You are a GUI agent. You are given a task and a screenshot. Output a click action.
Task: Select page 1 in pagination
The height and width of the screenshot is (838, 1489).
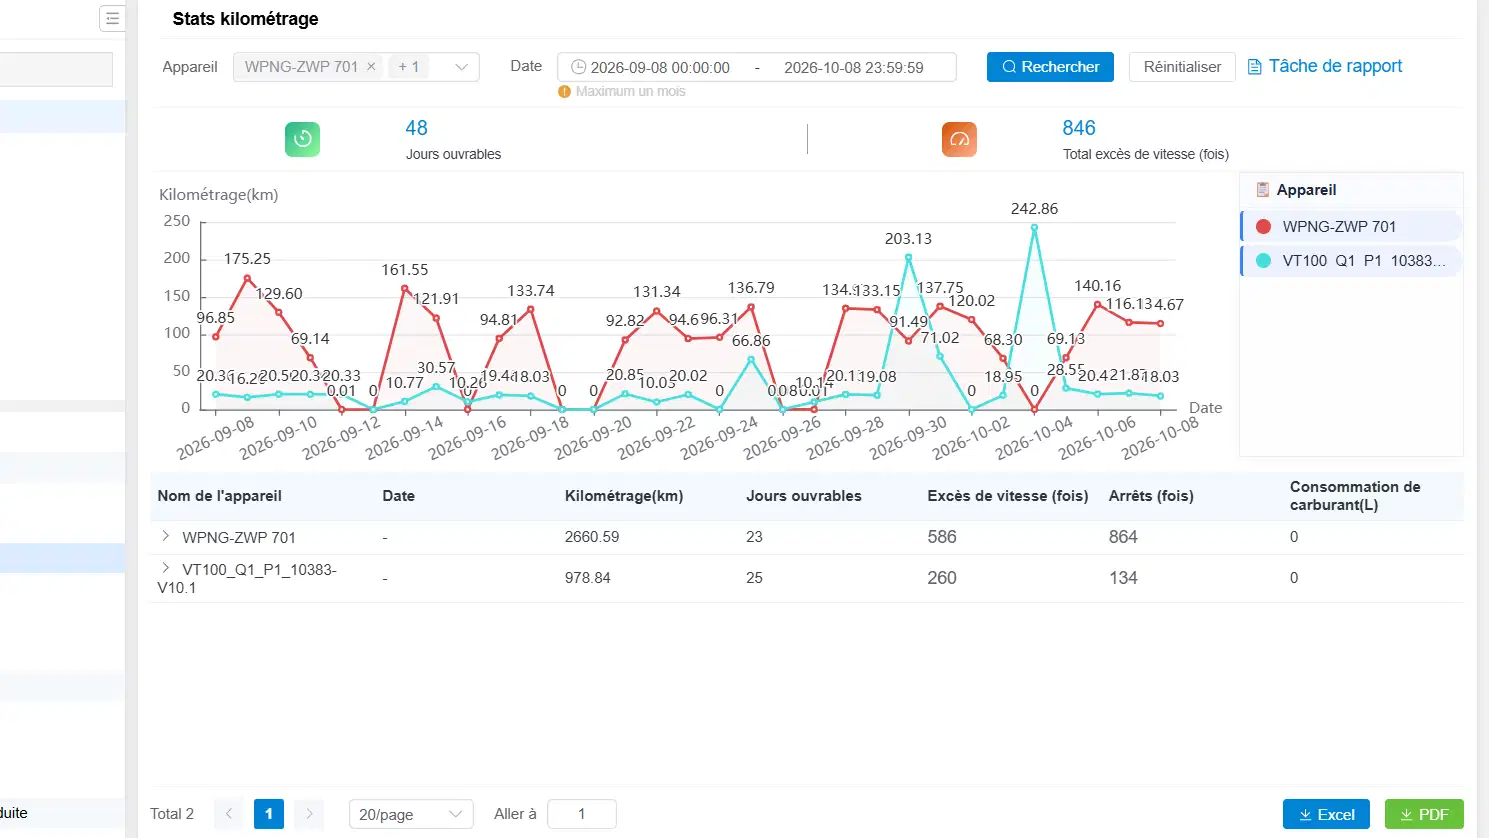(x=269, y=814)
